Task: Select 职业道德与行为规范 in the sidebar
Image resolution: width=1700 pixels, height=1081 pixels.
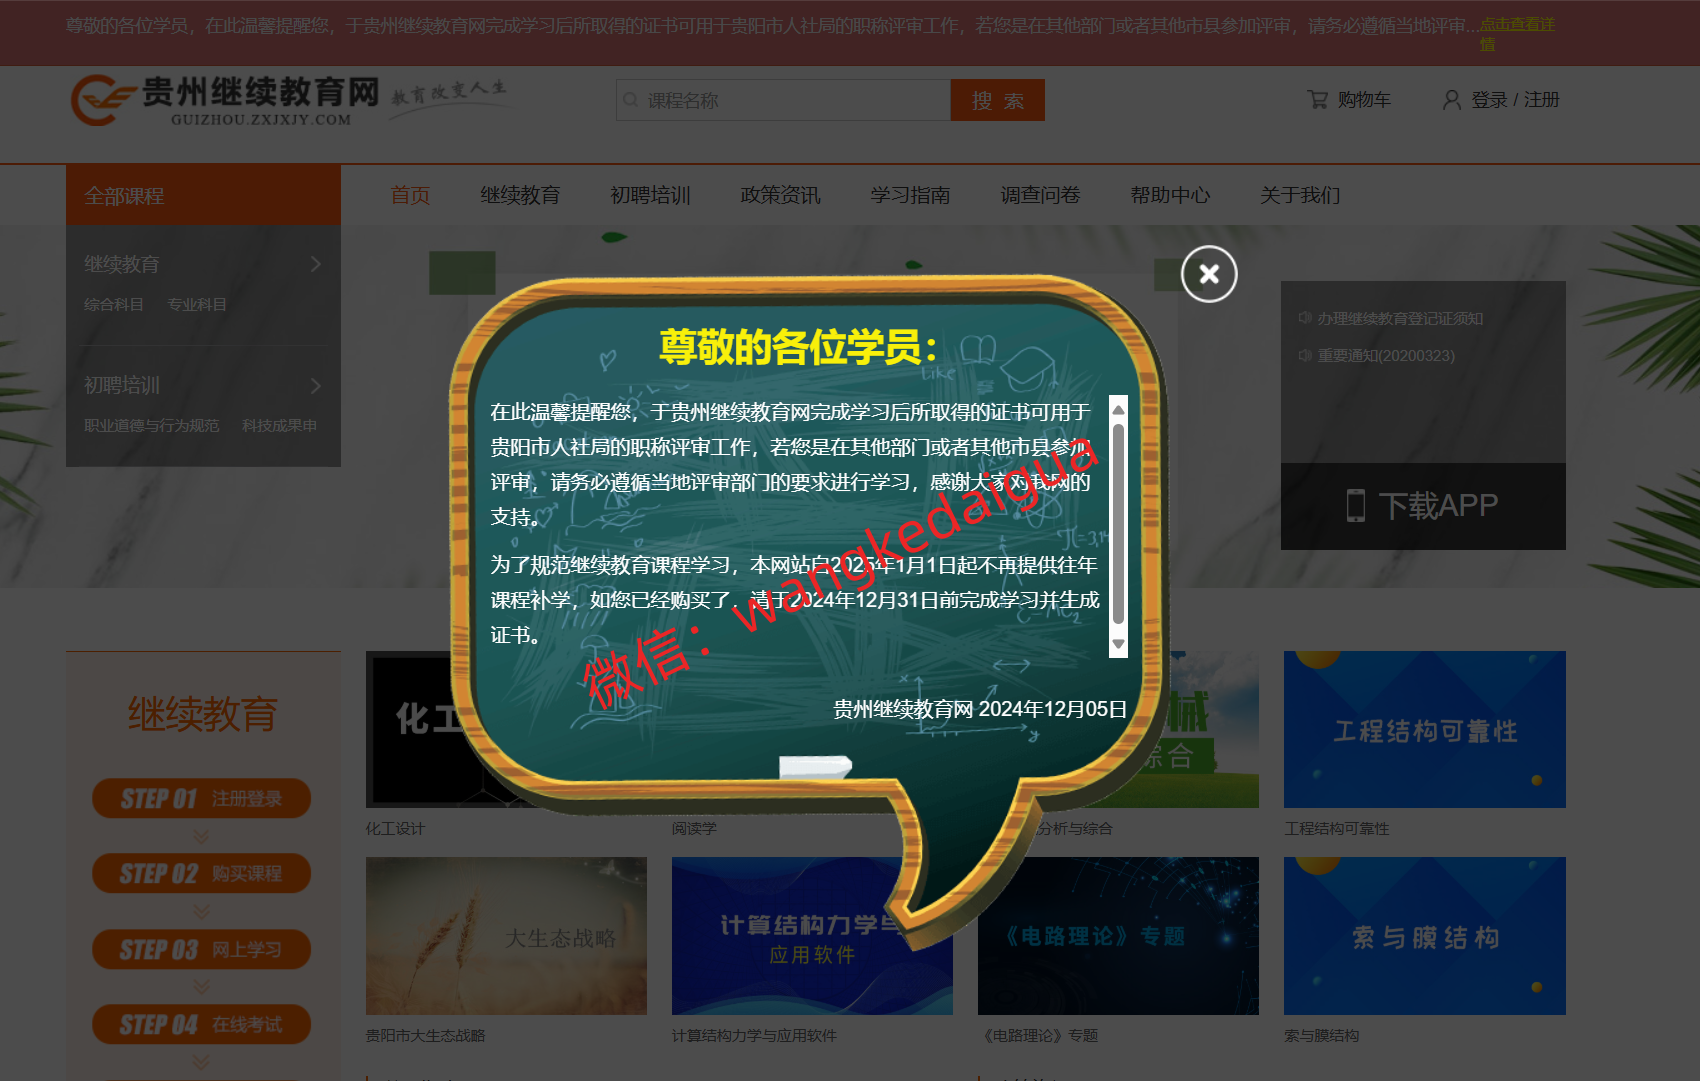Action: point(151,425)
